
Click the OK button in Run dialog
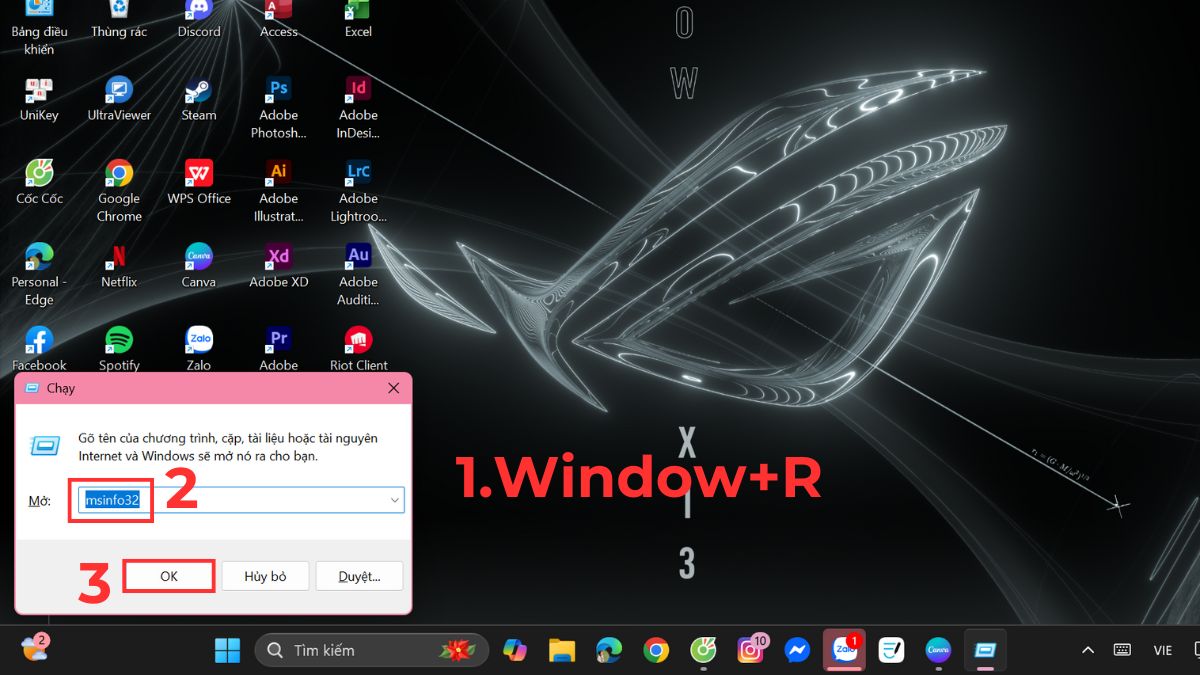(x=168, y=576)
